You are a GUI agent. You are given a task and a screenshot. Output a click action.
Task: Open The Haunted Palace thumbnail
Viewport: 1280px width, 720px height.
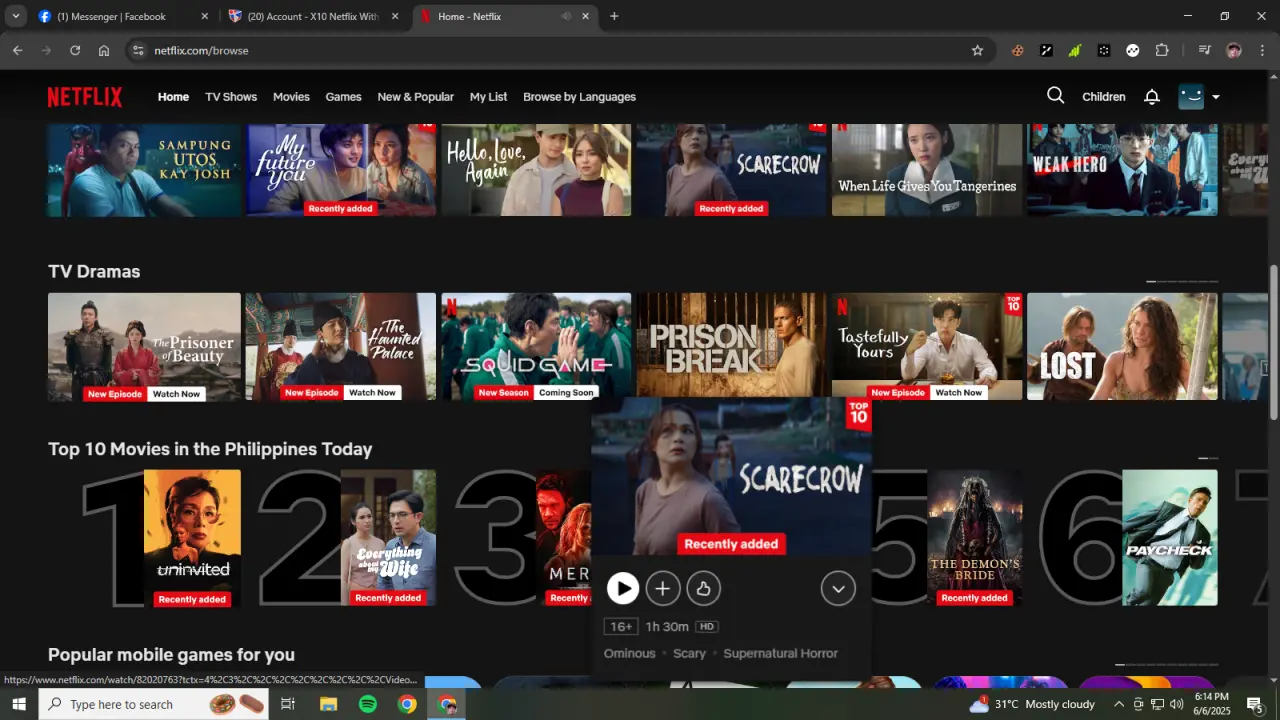[340, 346]
